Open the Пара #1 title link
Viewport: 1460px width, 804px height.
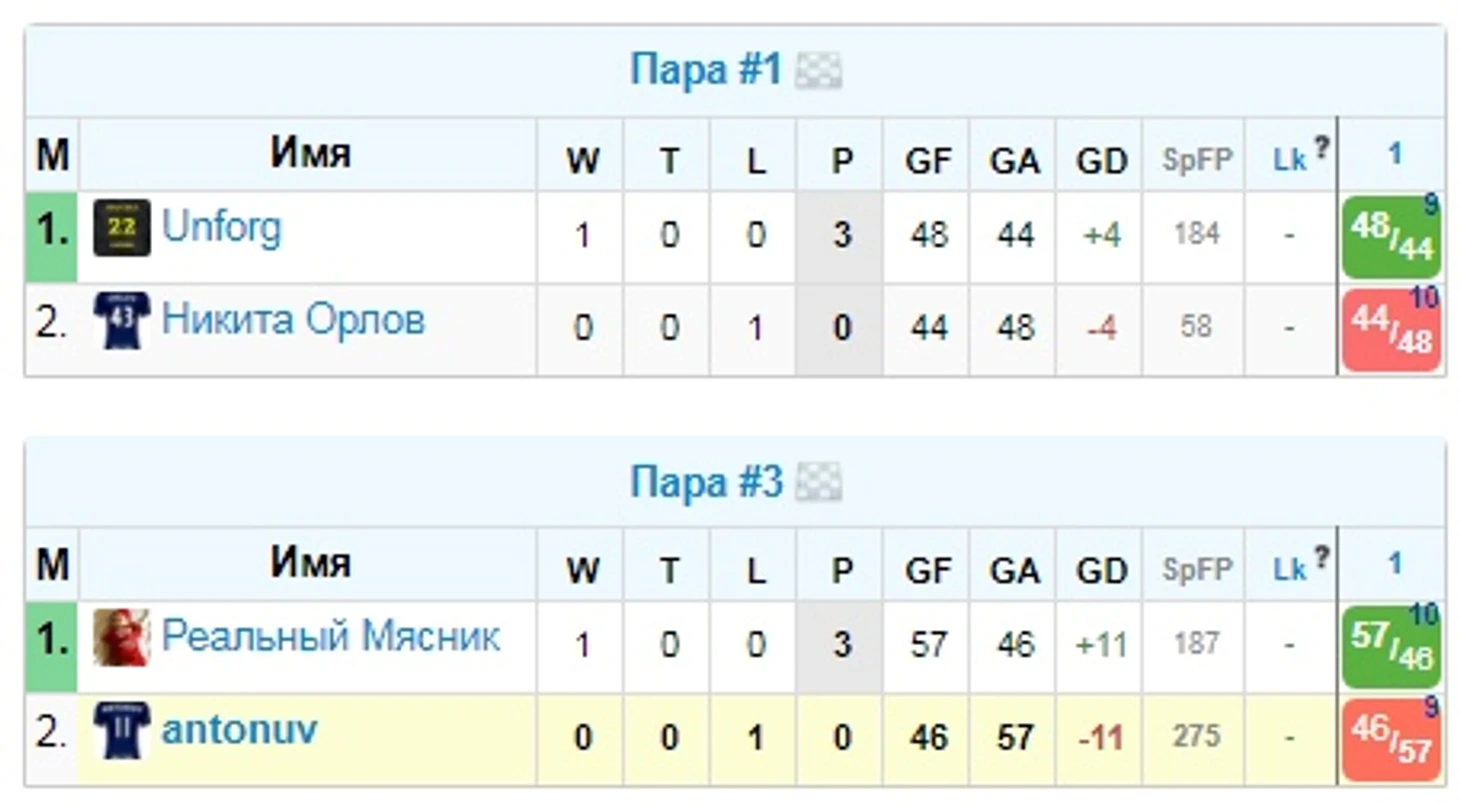pos(706,71)
